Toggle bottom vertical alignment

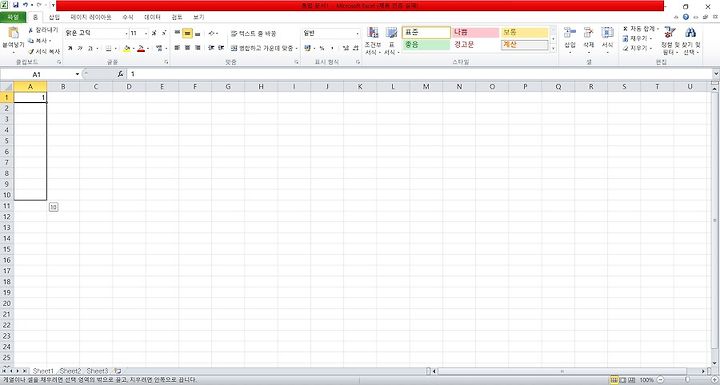[x=197, y=33]
